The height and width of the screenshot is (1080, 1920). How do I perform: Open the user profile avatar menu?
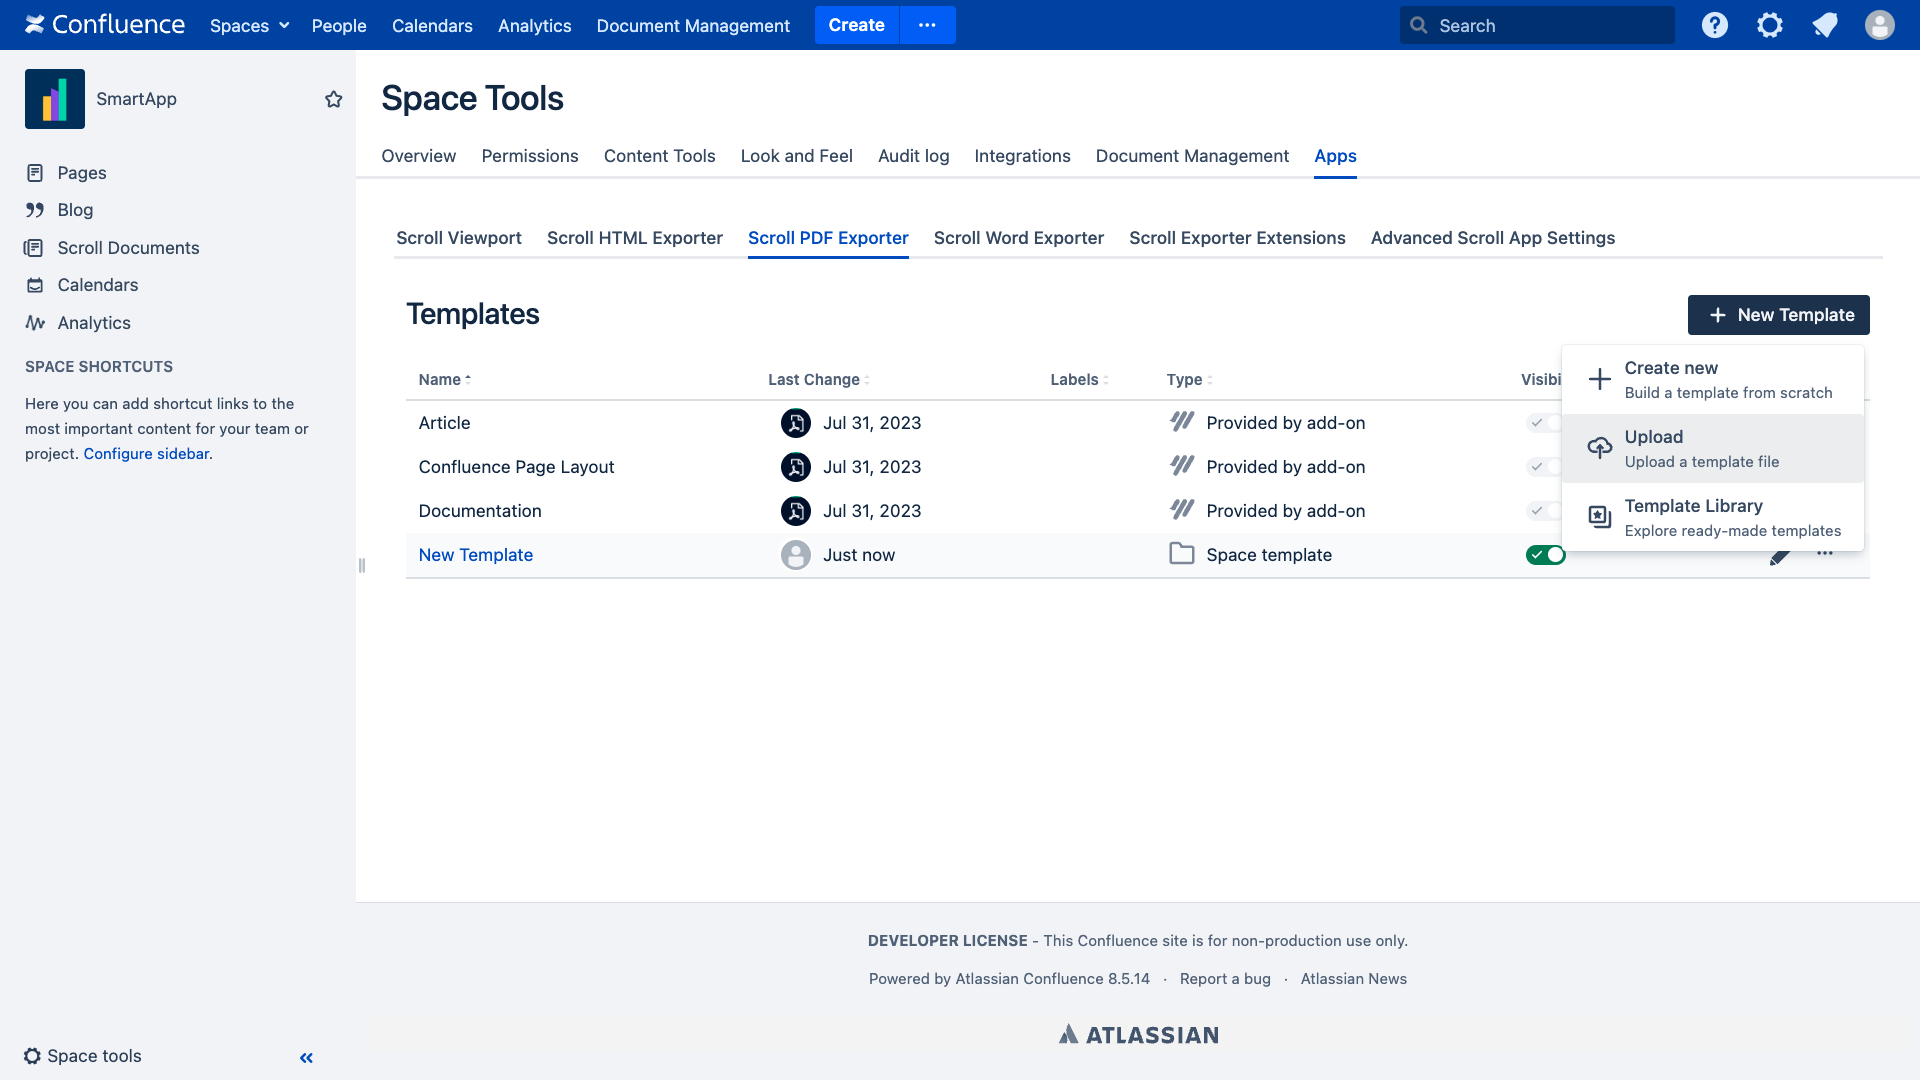click(1879, 25)
